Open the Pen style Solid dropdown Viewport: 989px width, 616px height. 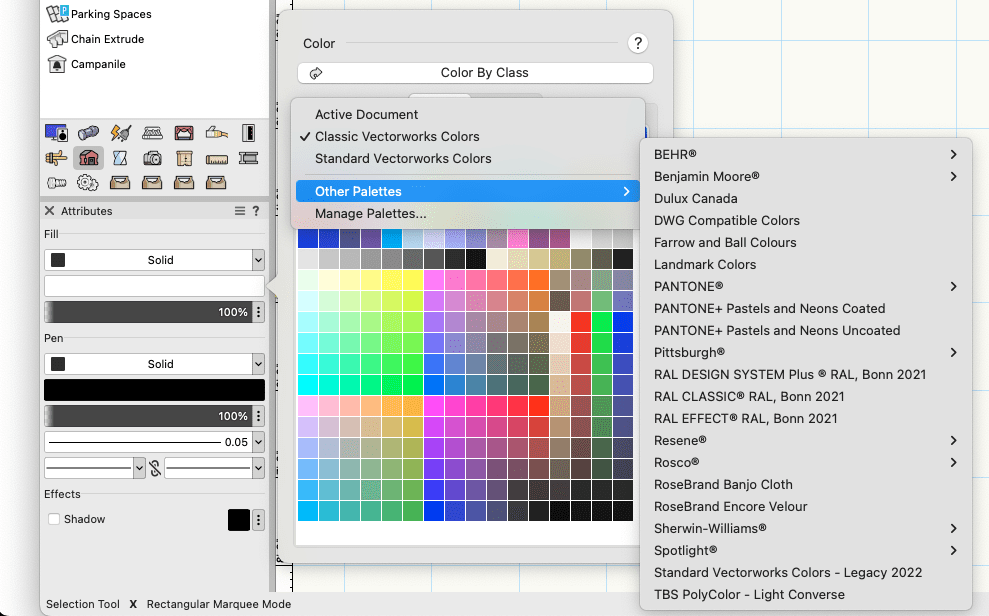(x=154, y=364)
